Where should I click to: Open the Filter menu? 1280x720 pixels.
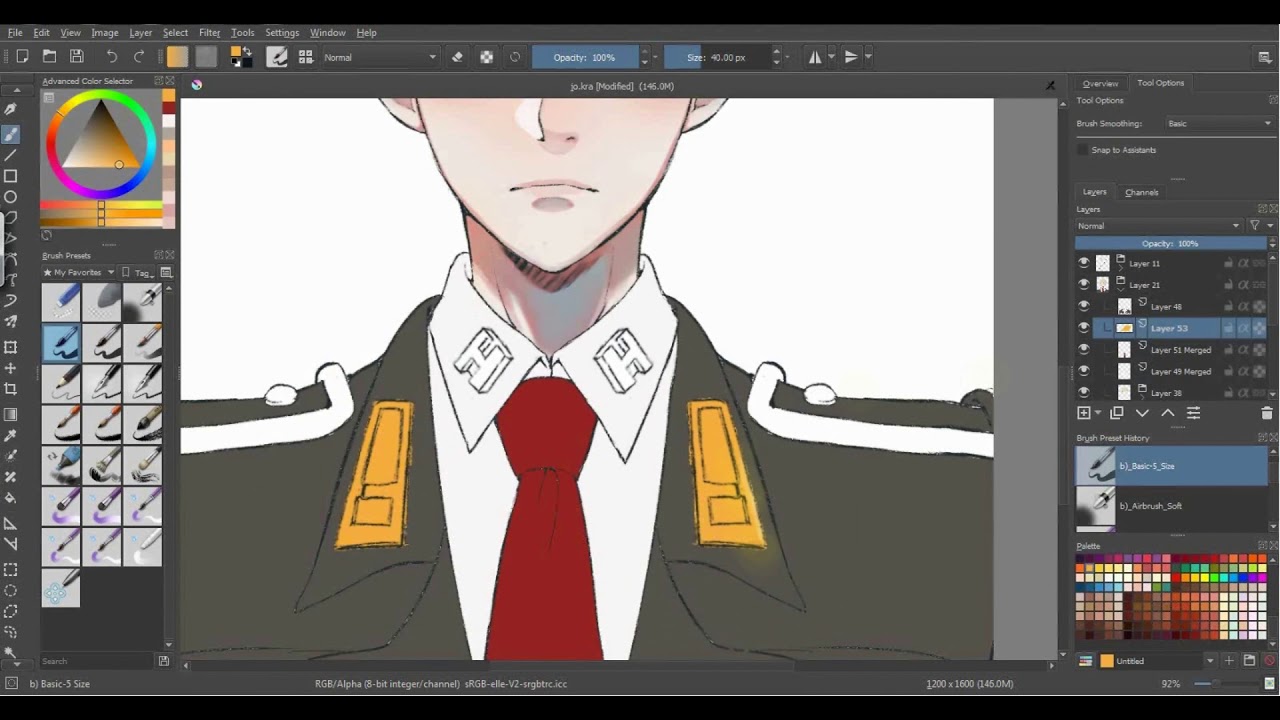click(x=209, y=33)
